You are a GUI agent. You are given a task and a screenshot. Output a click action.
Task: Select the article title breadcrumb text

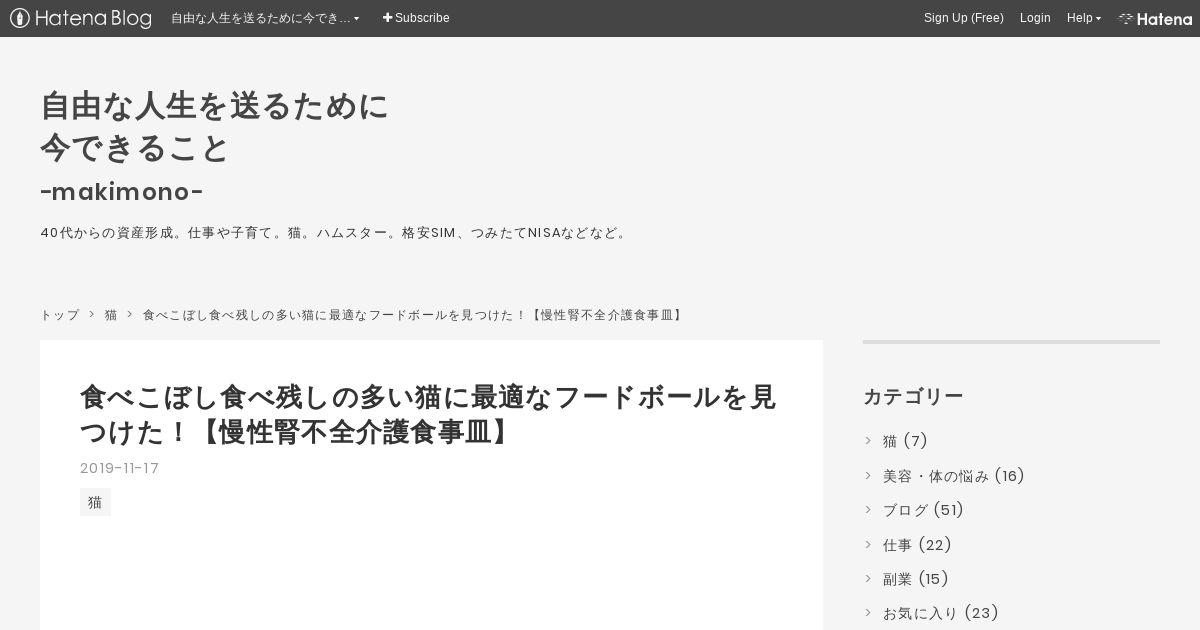point(414,315)
